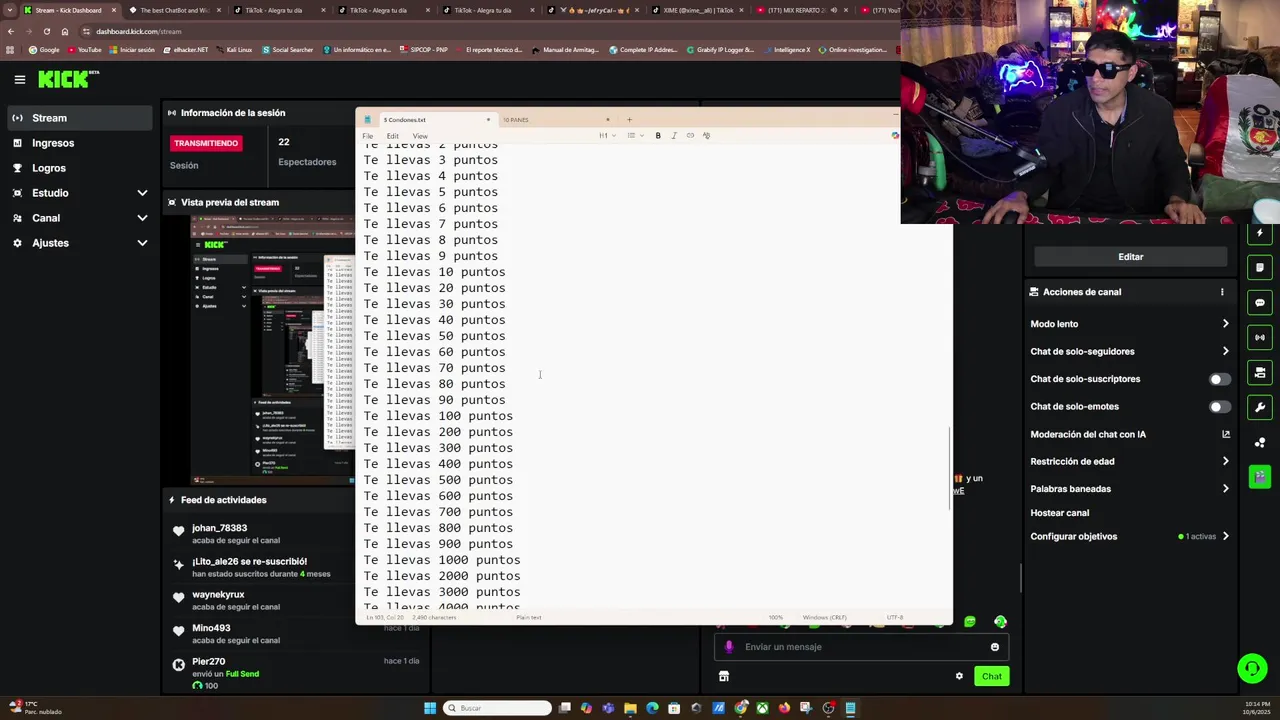1280x720 pixels.
Task: Open the Acciones de canal three-dot menu
Action: click(x=1221, y=292)
